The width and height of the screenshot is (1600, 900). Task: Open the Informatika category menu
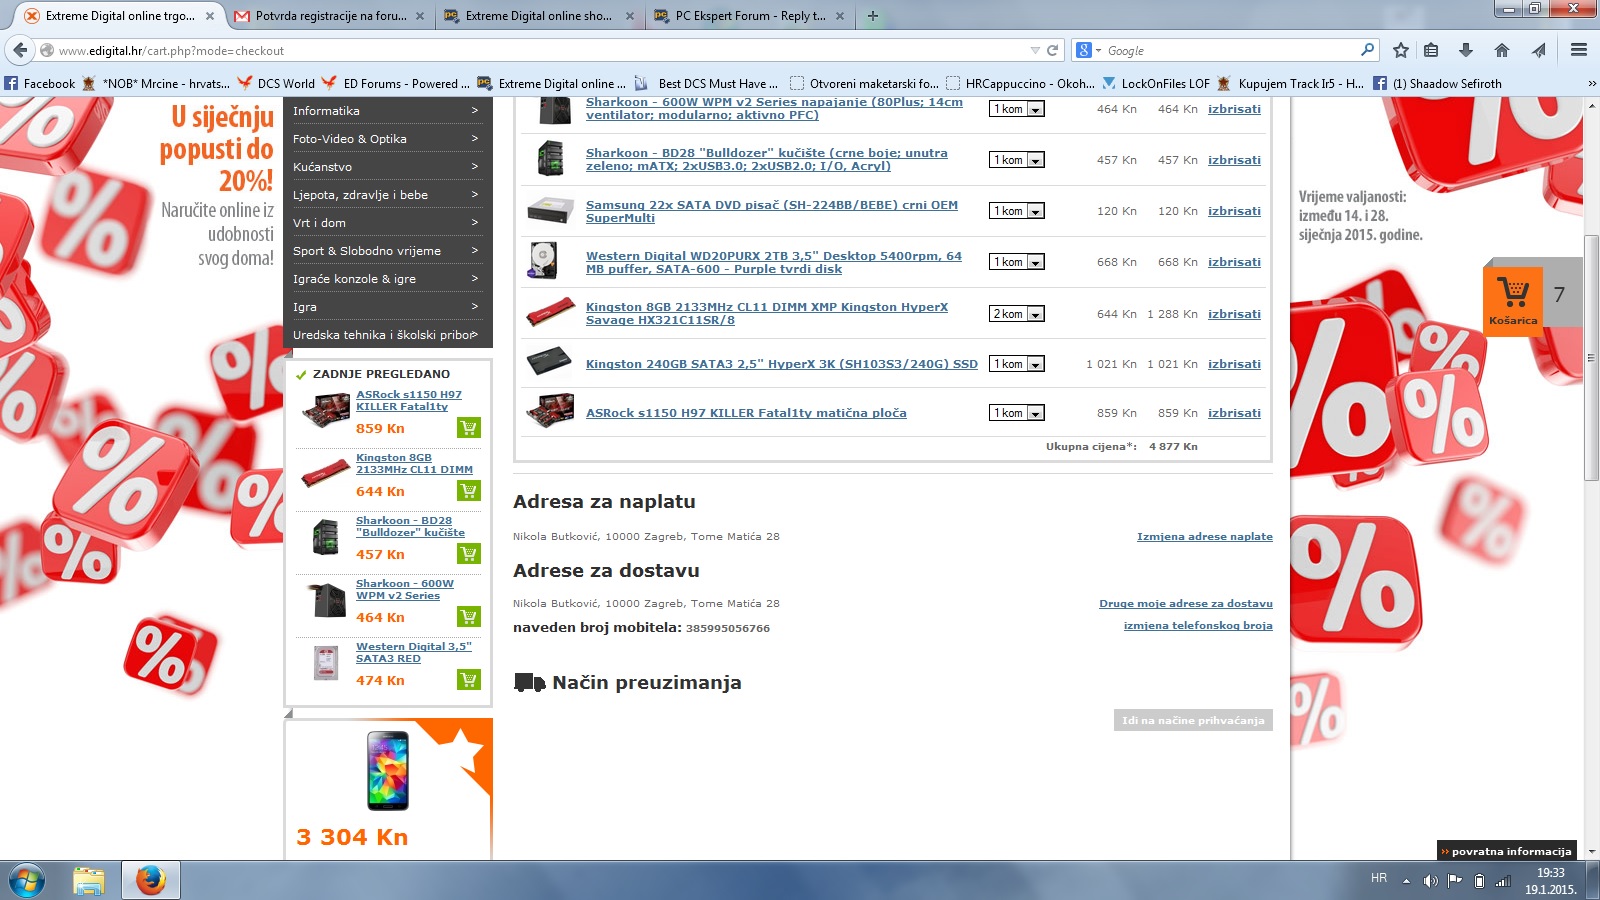387,111
